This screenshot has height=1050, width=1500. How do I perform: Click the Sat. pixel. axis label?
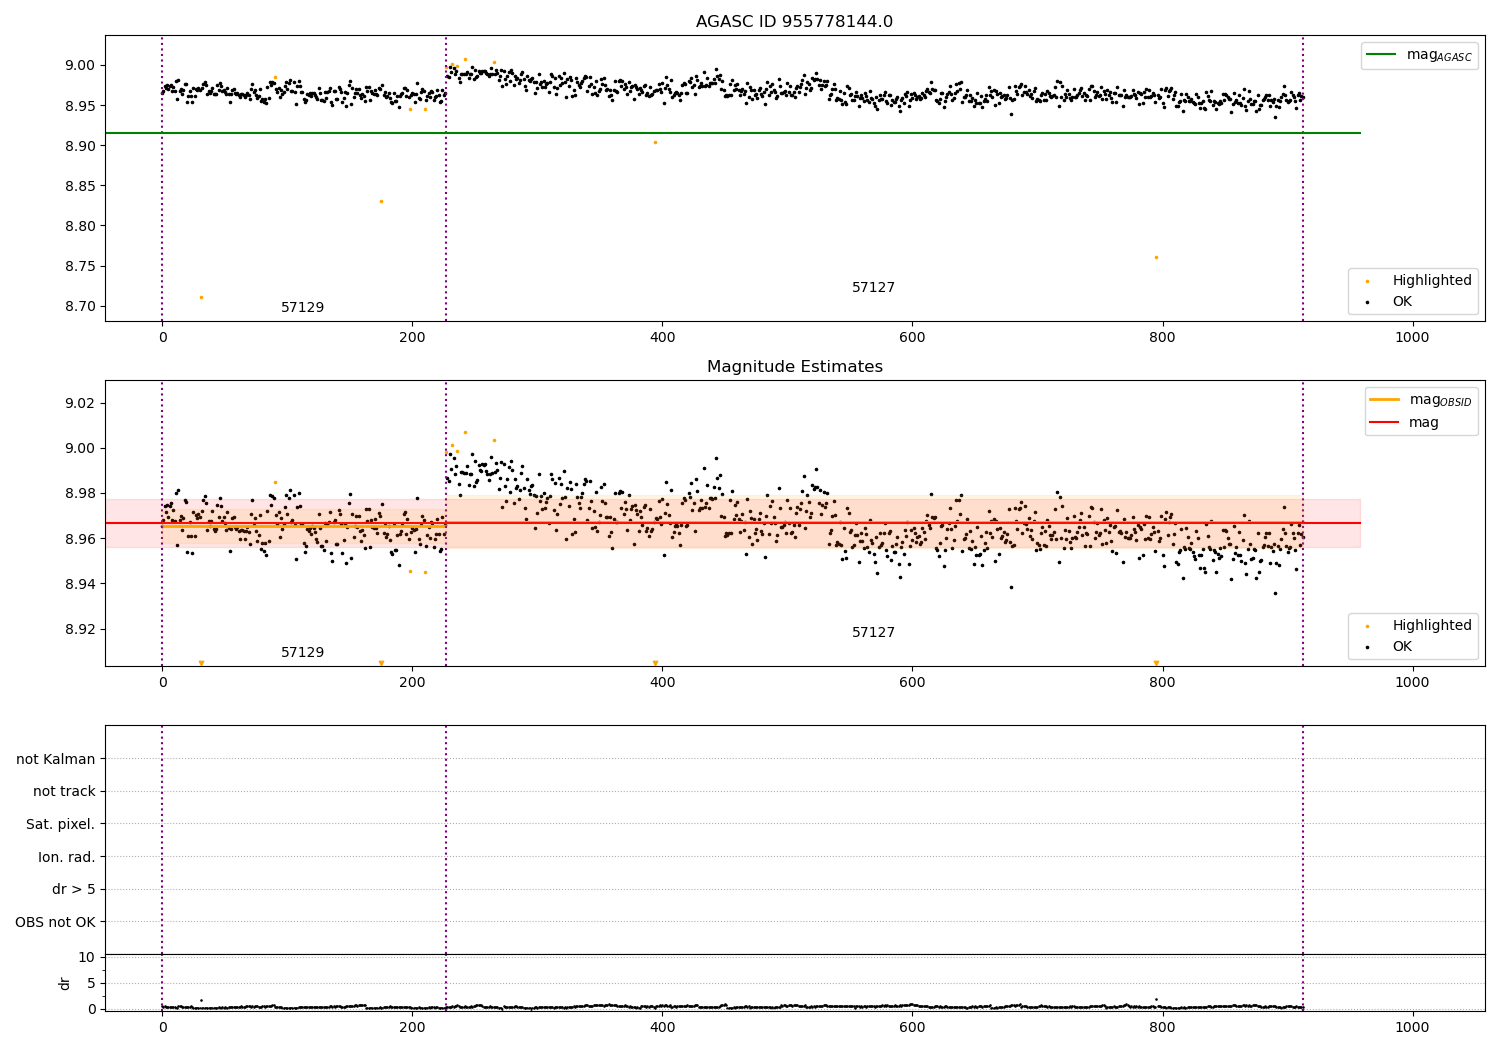coord(61,825)
